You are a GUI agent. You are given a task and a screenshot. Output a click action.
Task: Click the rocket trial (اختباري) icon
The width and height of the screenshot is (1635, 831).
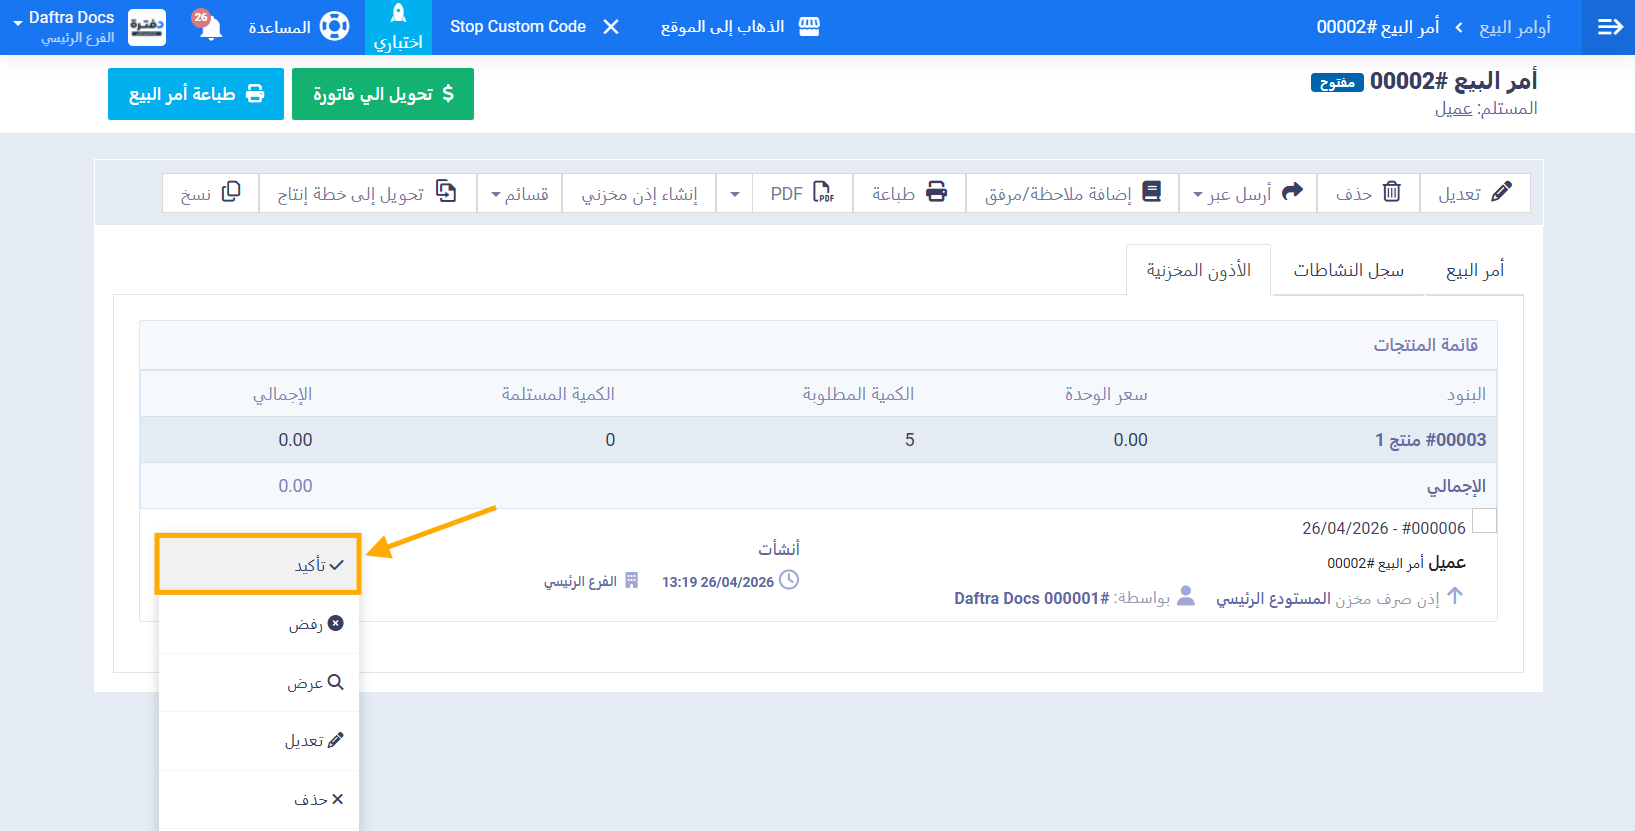tap(398, 14)
